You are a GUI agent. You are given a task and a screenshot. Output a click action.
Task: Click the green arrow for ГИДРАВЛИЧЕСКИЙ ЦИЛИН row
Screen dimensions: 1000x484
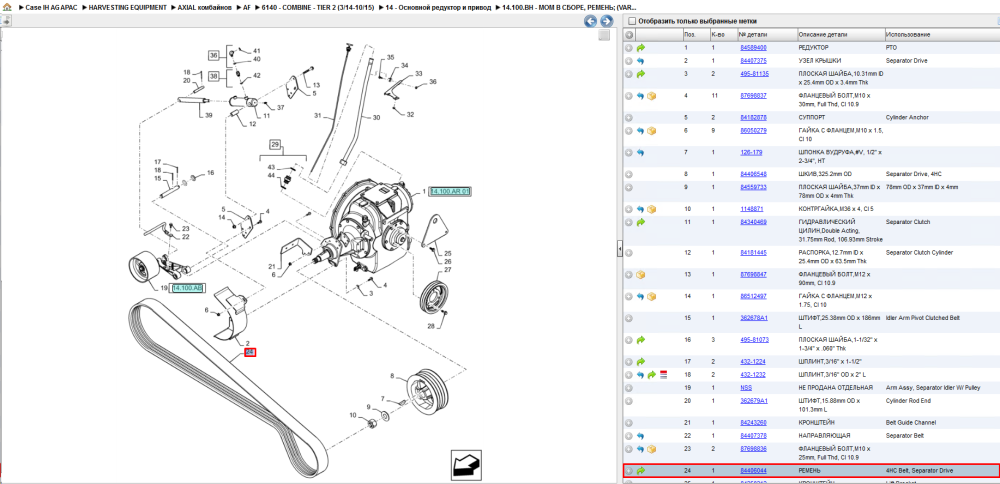click(x=641, y=222)
